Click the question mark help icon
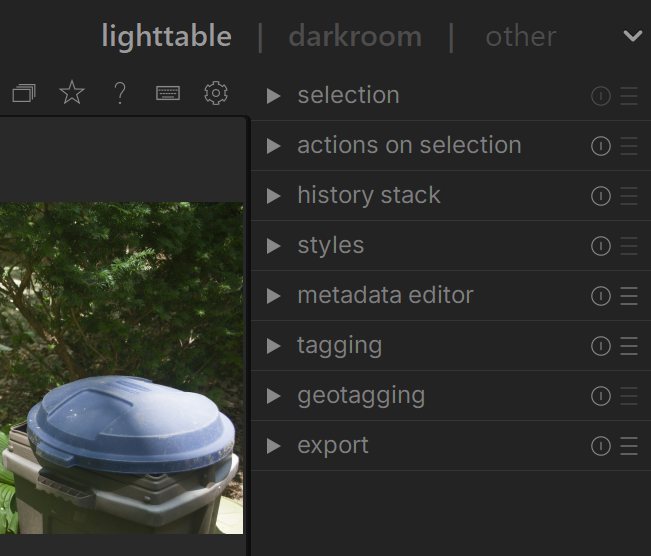 click(x=120, y=94)
